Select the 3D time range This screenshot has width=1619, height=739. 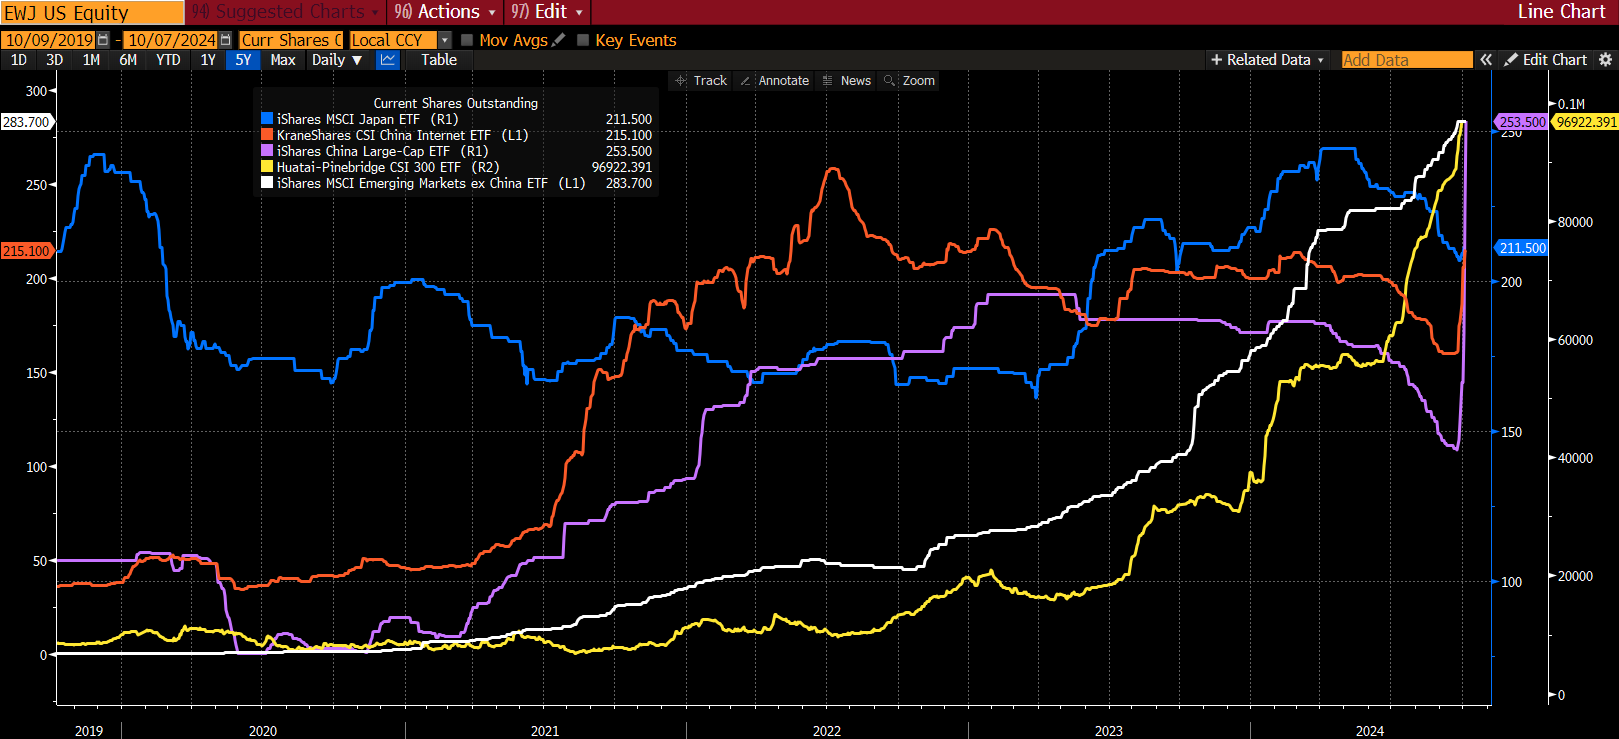click(55, 60)
